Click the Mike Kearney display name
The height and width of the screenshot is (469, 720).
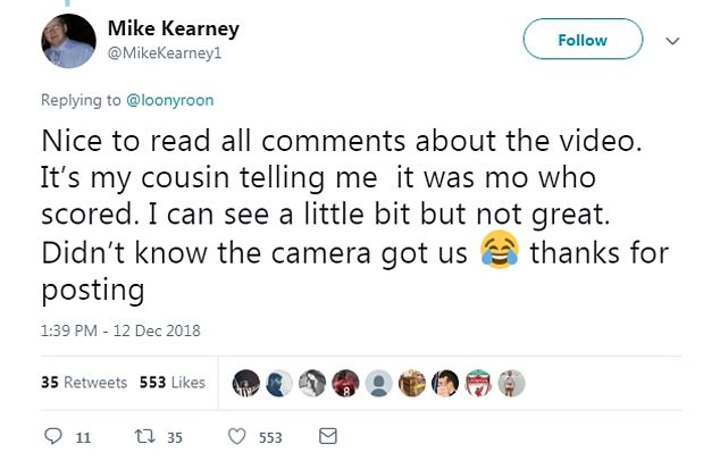tap(173, 28)
